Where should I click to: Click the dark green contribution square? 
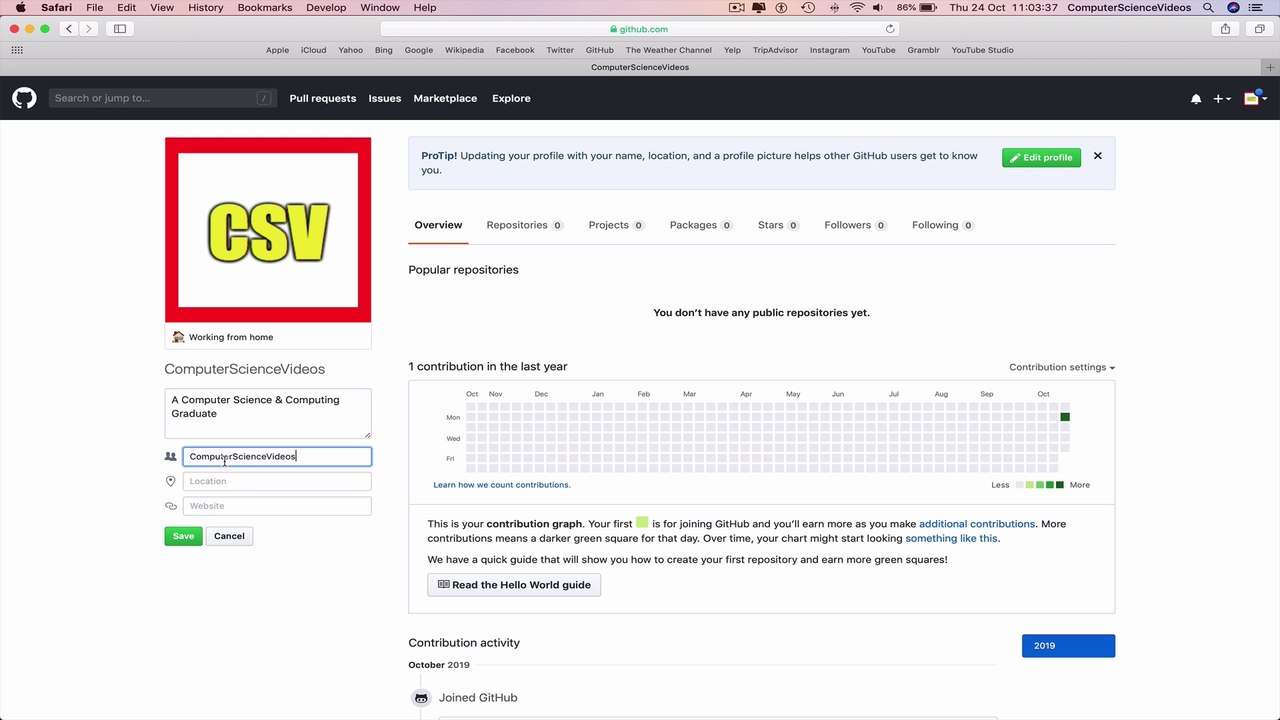[1065, 417]
